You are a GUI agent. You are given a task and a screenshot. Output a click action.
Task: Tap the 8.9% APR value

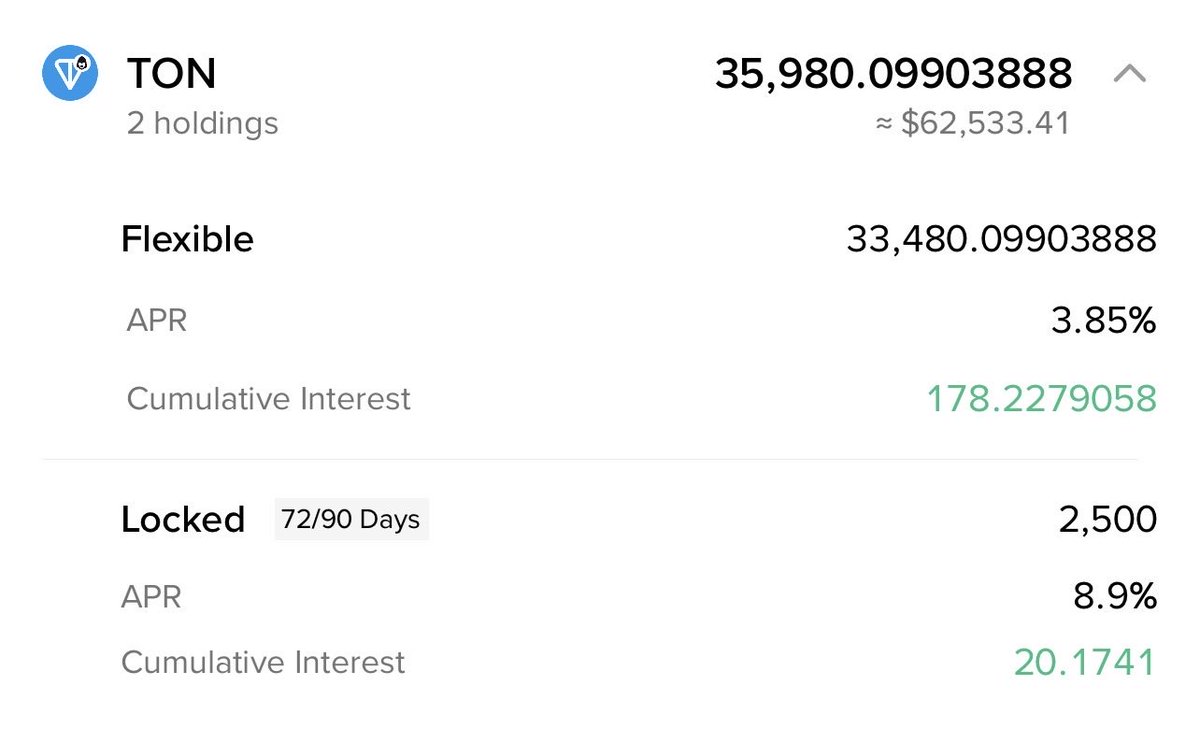point(1116,598)
